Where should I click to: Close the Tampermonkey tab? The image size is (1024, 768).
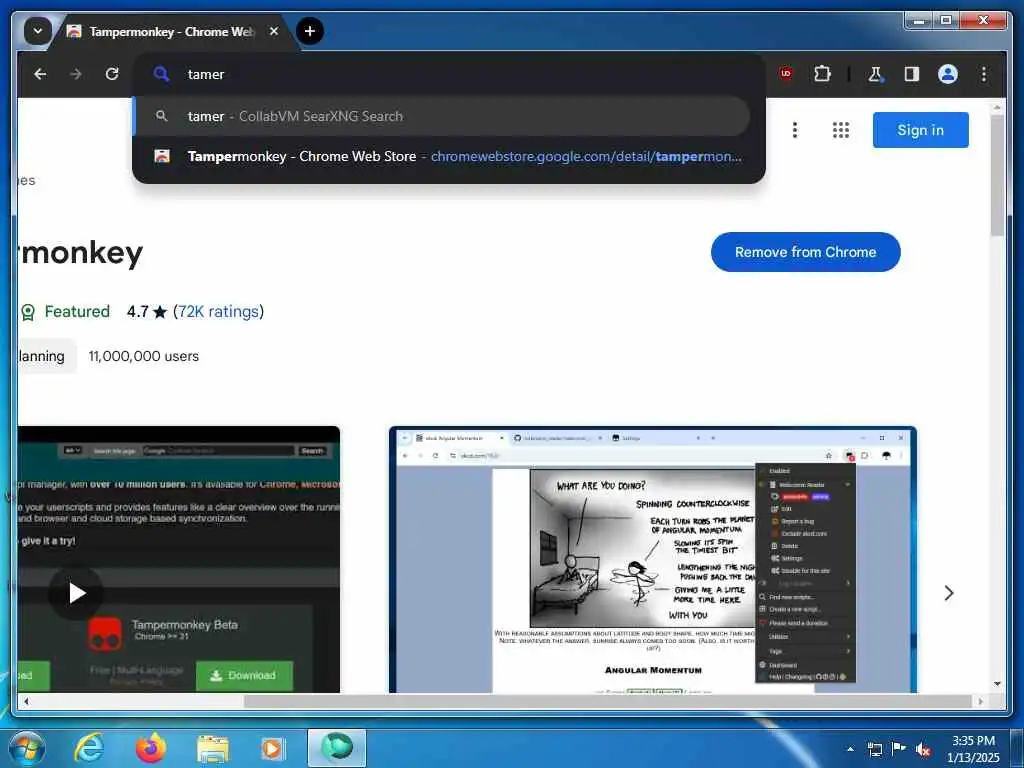tap(274, 31)
